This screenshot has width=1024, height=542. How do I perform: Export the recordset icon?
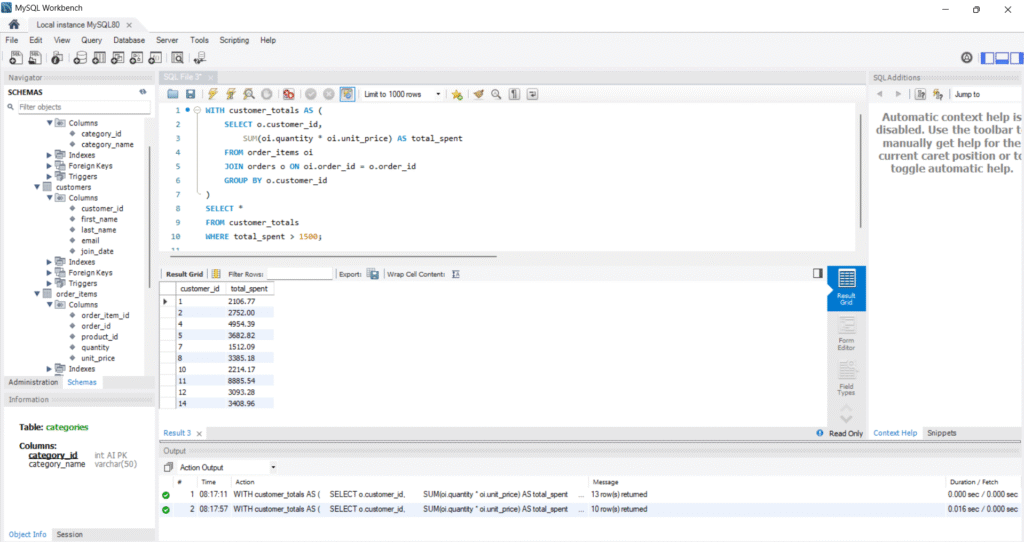tap(373, 274)
